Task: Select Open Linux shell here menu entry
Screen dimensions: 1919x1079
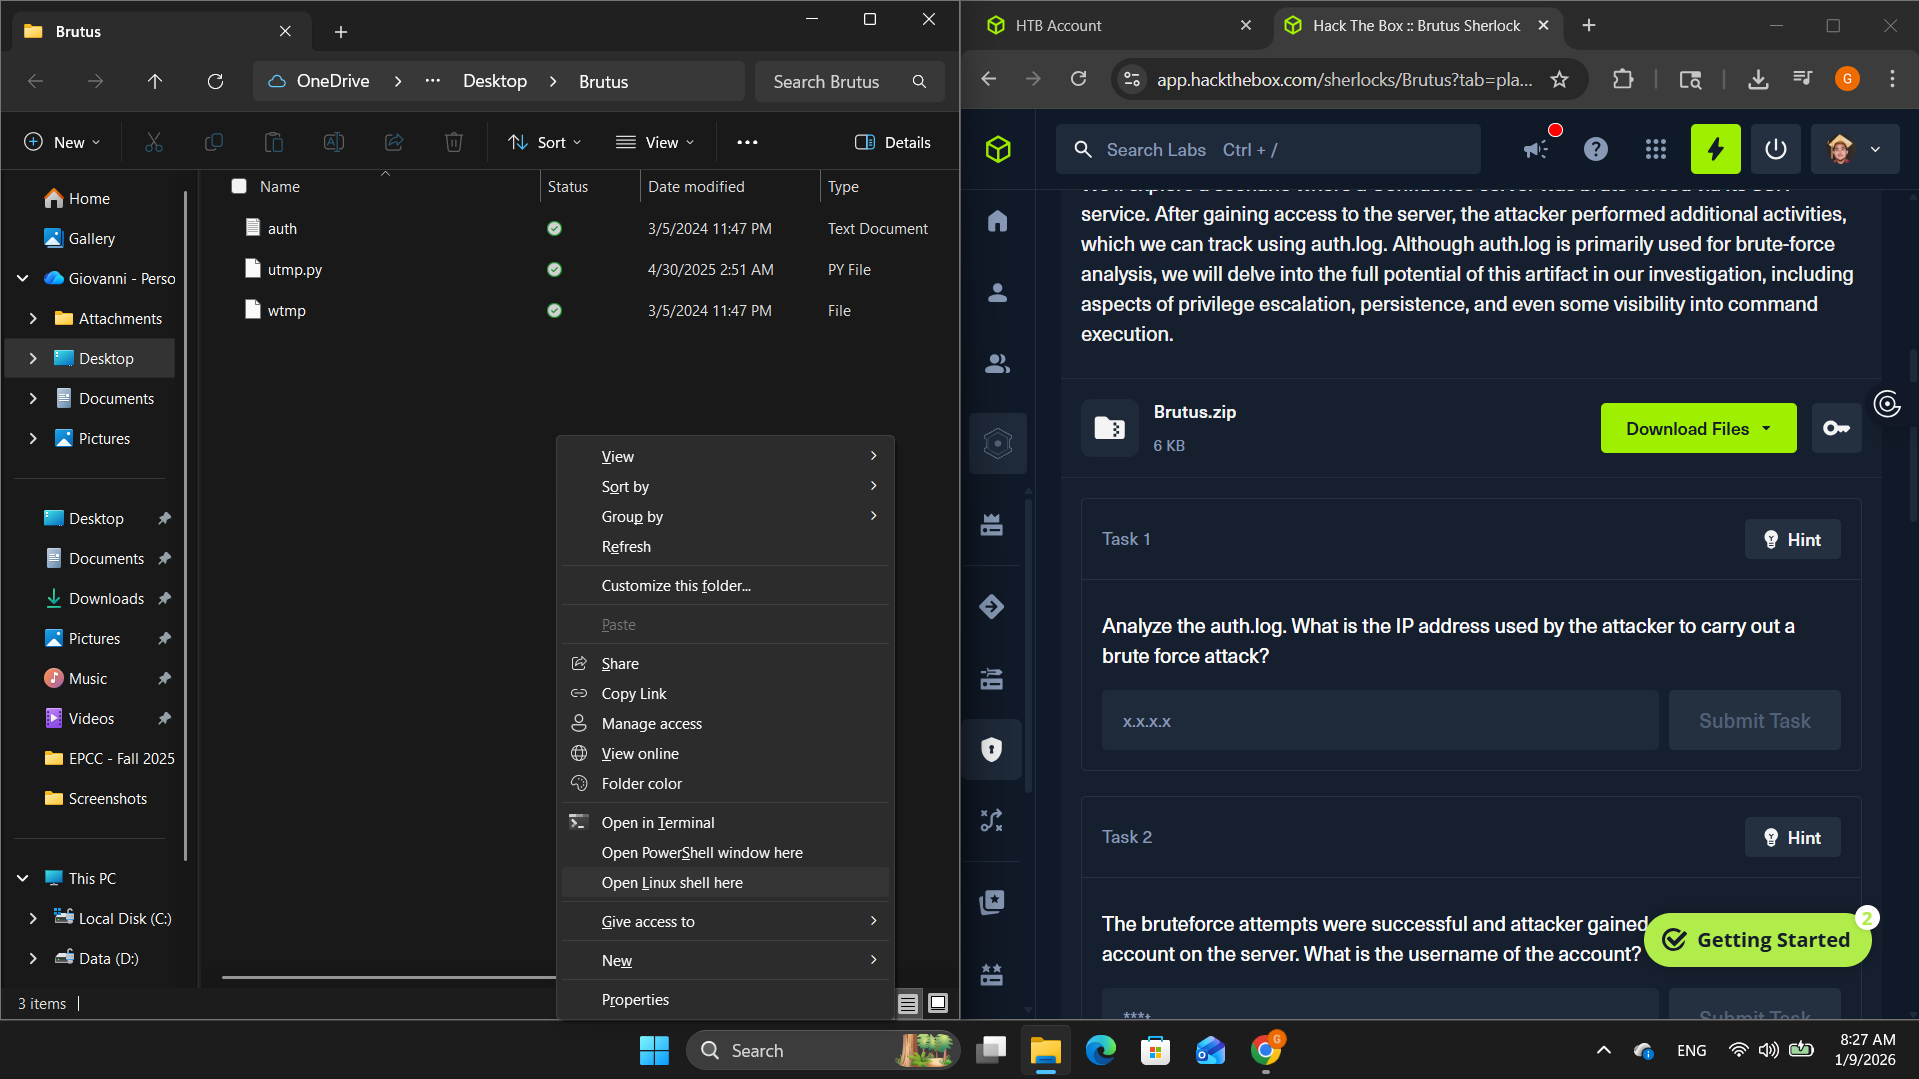Action: (x=725, y=882)
